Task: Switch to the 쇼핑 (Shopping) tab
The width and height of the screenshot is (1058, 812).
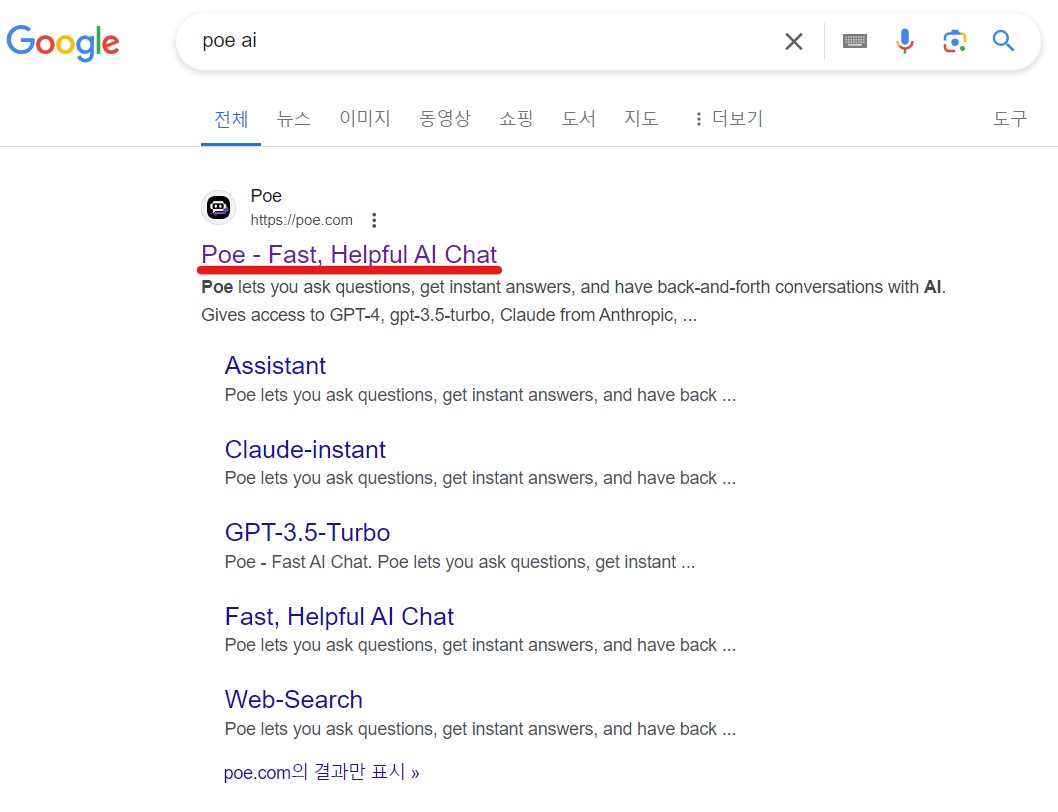Action: (516, 119)
